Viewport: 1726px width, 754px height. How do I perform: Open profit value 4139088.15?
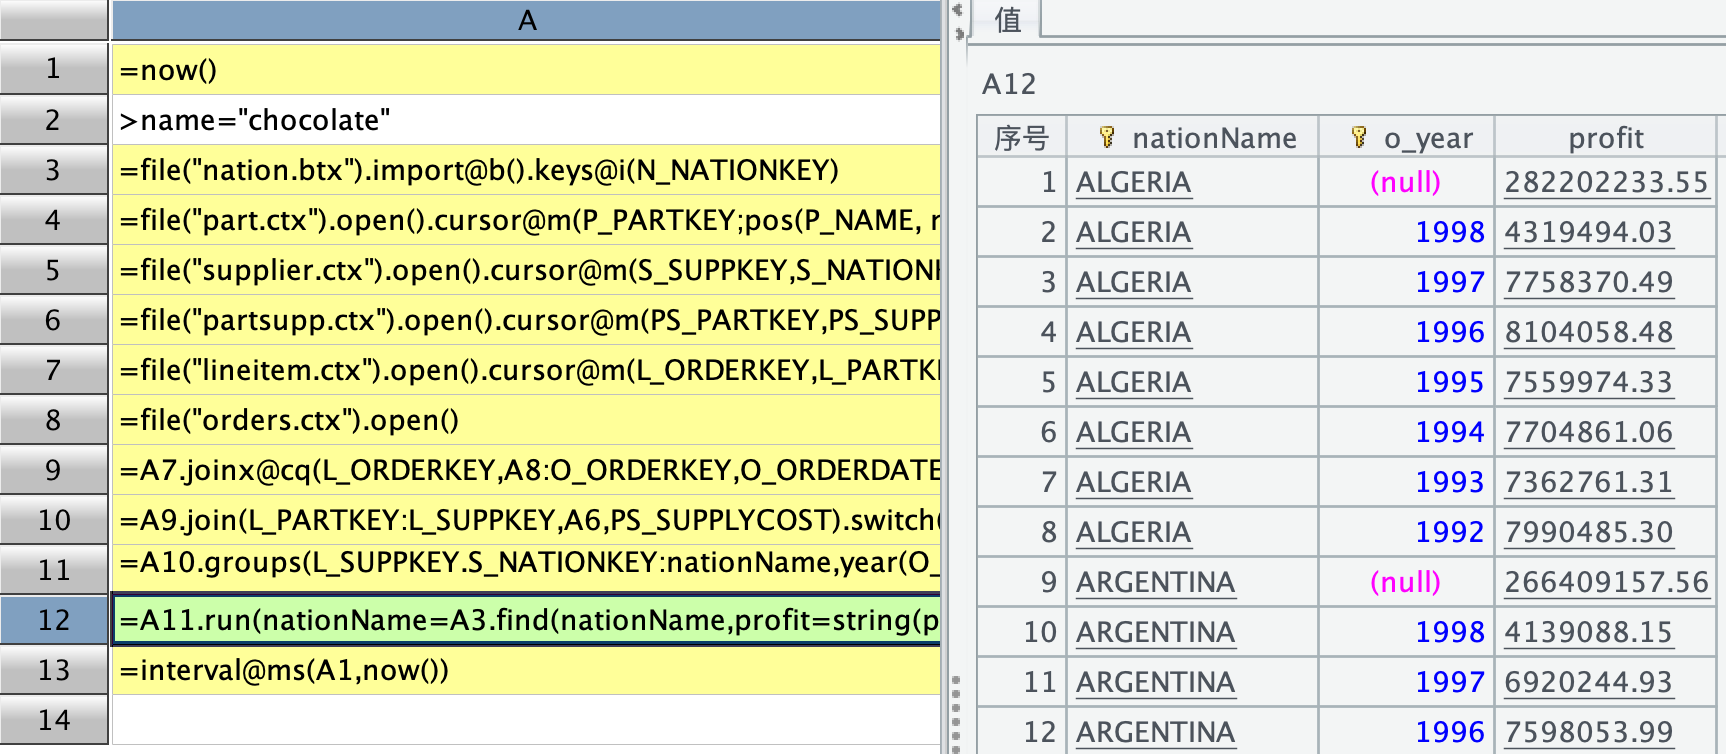coord(1589,632)
